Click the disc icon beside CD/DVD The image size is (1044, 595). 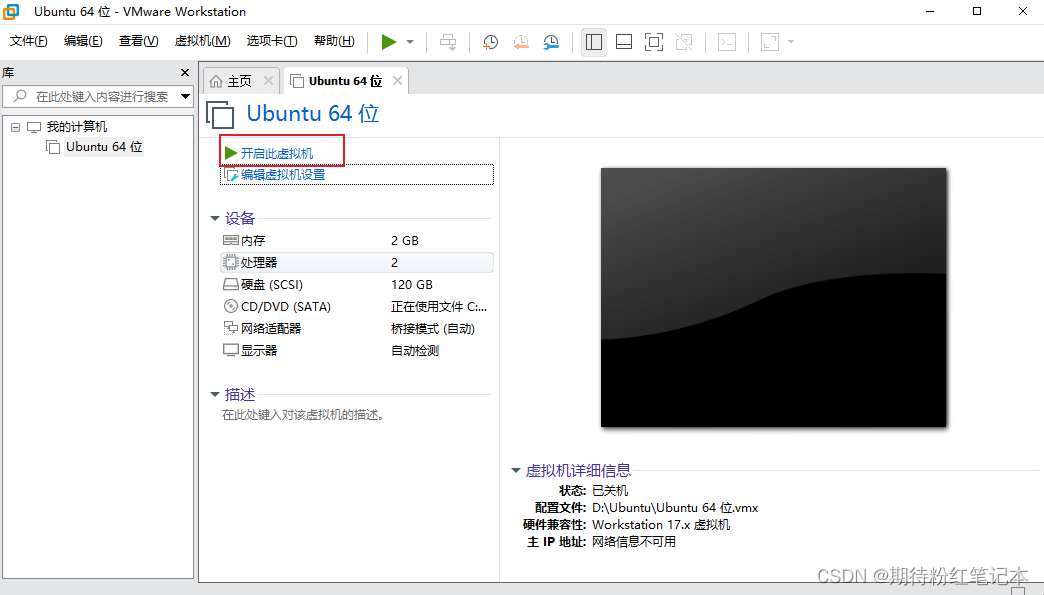coord(230,306)
